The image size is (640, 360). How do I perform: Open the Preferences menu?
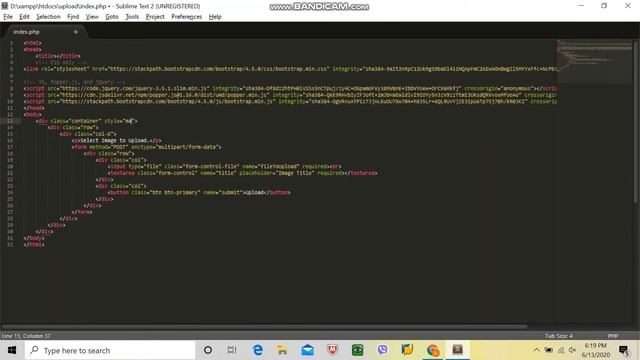[187, 17]
